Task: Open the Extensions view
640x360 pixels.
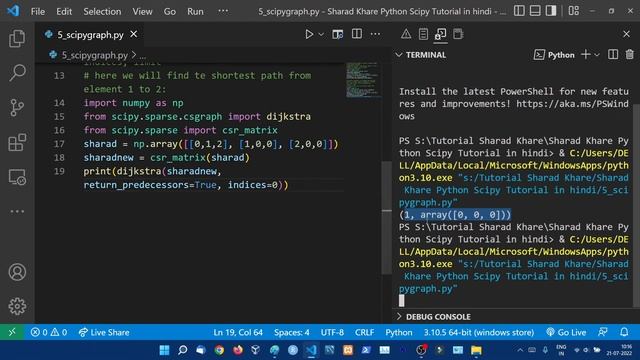Action: point(17,142)
